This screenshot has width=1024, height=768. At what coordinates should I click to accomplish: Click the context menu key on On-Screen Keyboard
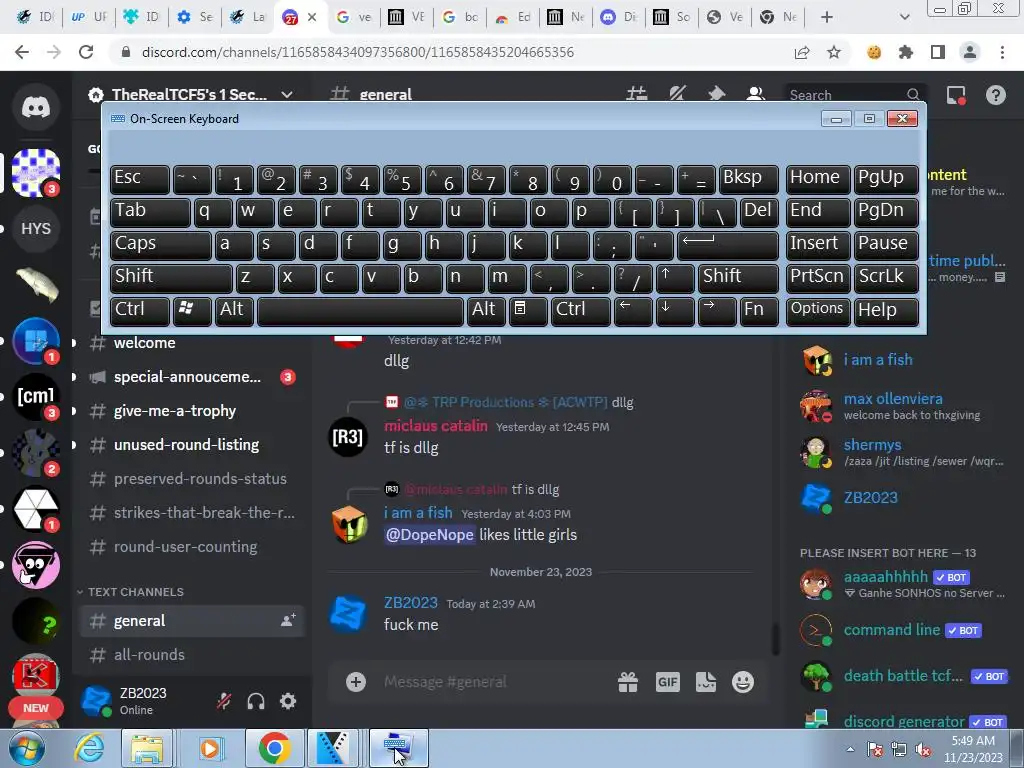click(x=527, y=310)
